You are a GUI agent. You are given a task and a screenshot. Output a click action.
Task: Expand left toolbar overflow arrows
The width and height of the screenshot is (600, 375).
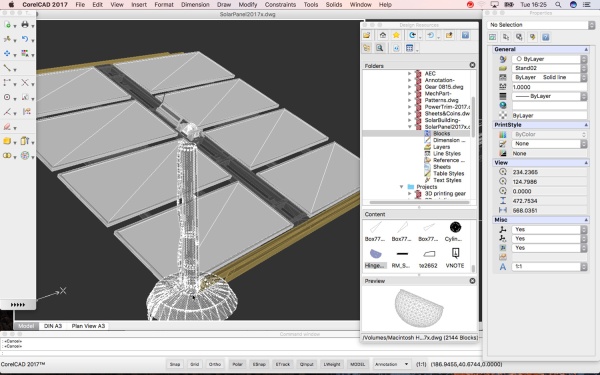point(18,305)
